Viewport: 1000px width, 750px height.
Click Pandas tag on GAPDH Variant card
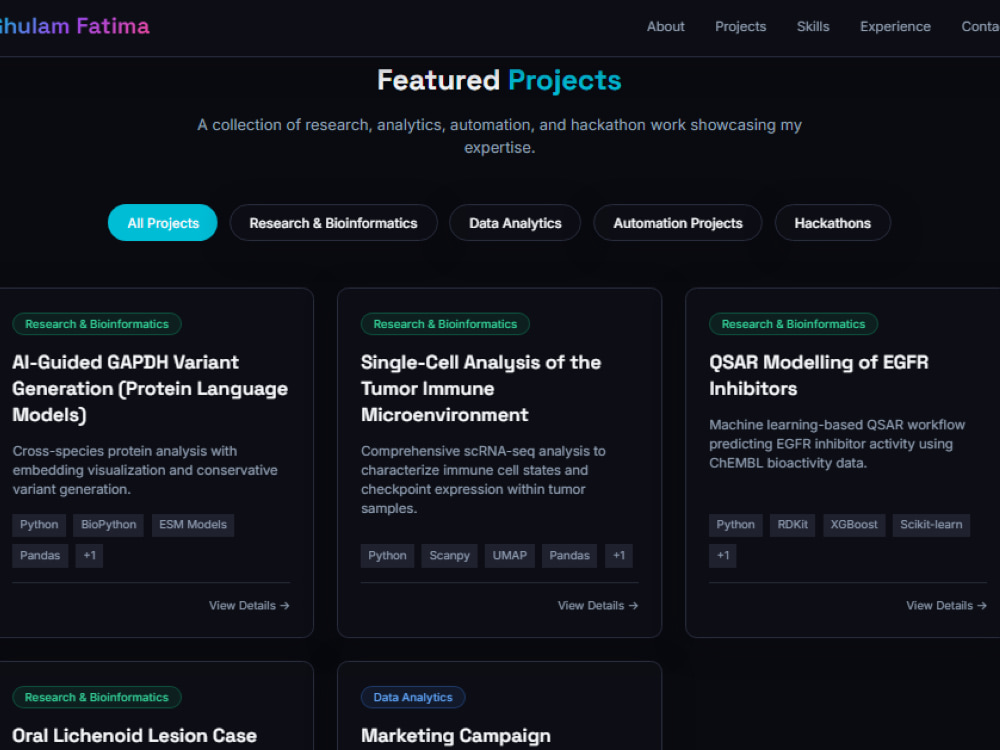coord(40,555)
